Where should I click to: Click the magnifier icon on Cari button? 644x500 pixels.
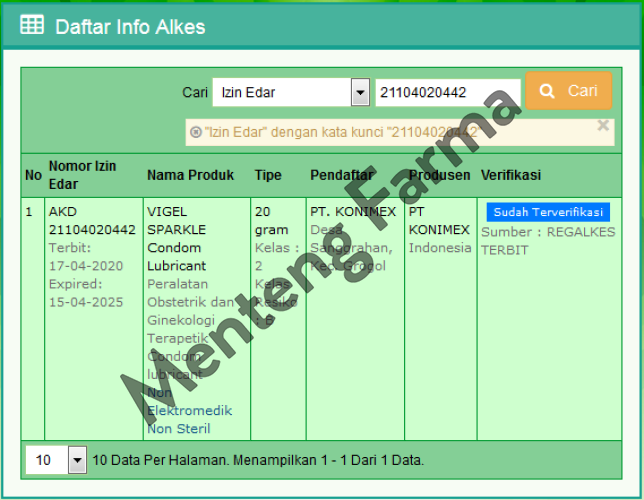[547, 91]
